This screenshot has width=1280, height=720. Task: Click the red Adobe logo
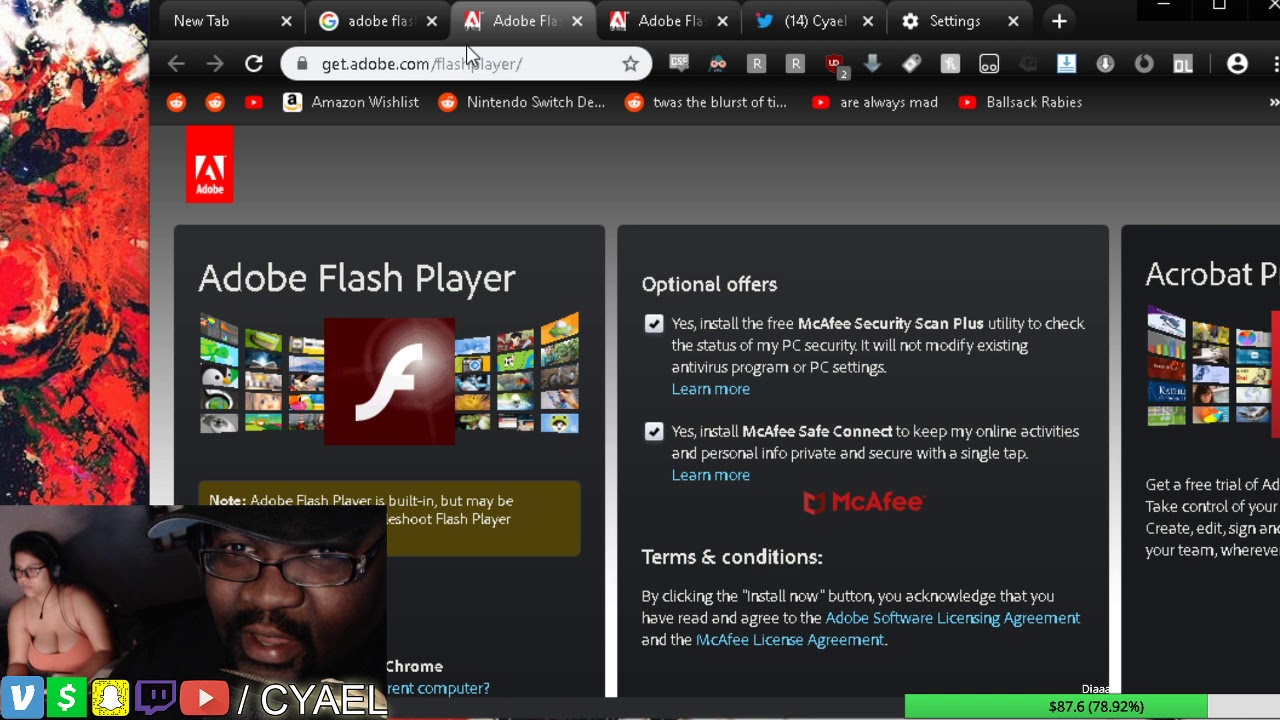point(210,164)
